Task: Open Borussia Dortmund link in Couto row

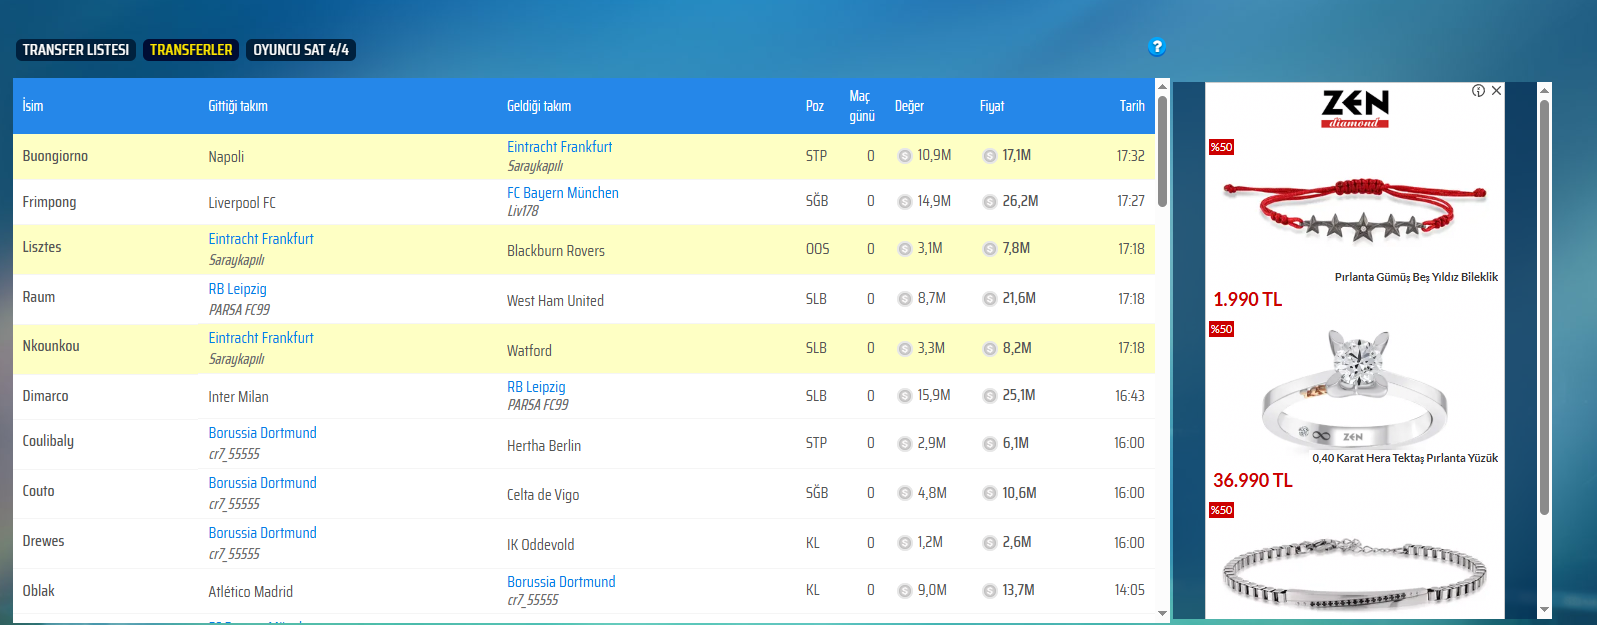Action: tap(262, 483)
